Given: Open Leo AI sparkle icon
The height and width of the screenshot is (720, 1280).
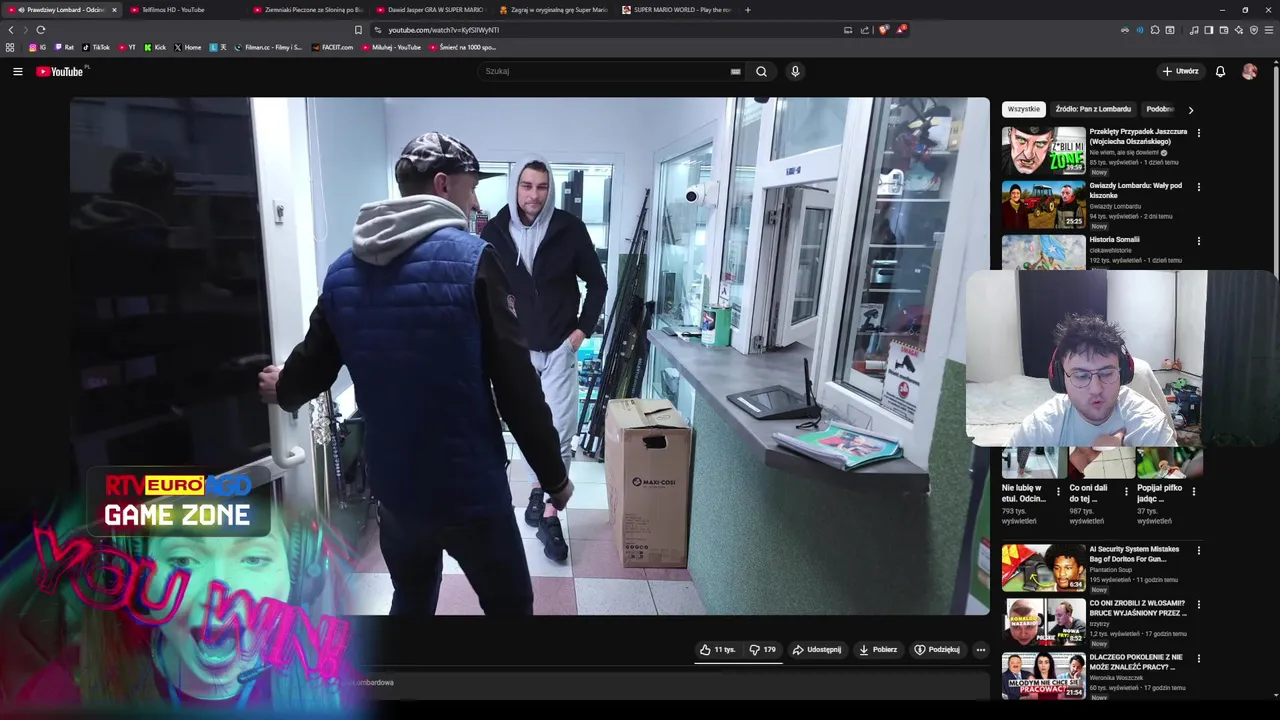Looking at the screenshot, I should [1238, 30].
